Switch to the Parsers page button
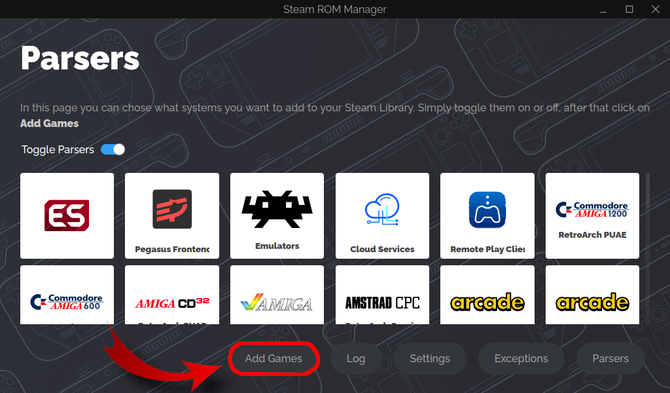670x393 pixels. coord(610,358)
